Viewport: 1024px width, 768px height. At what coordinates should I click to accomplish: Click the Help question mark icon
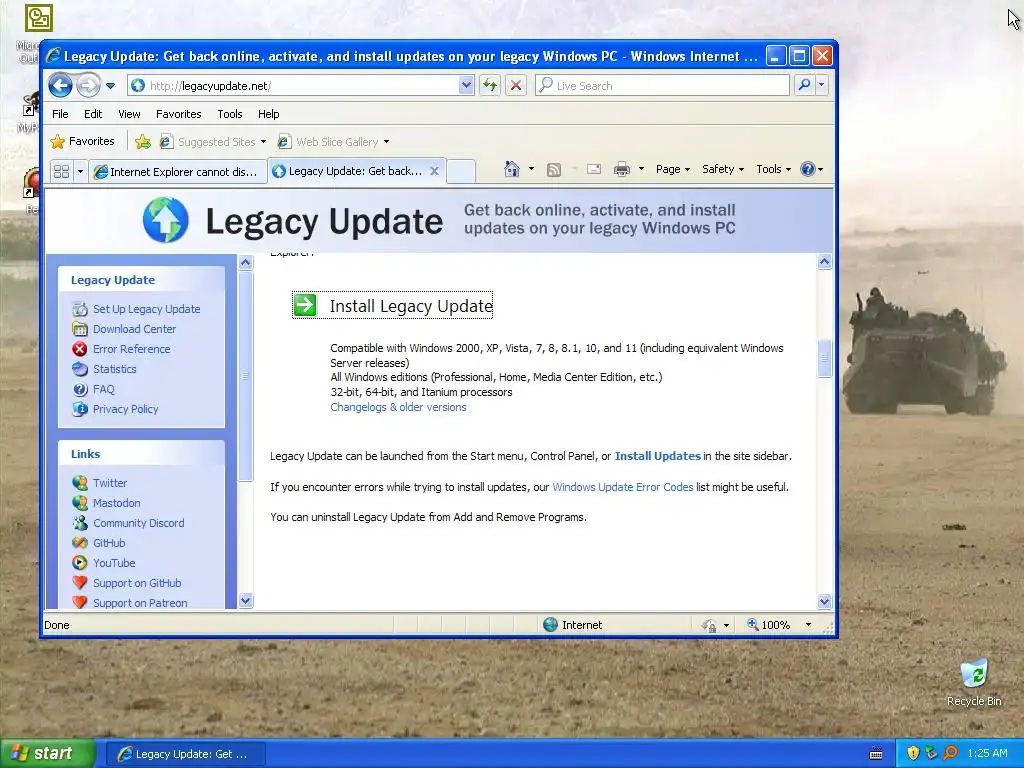click(808, 169)
